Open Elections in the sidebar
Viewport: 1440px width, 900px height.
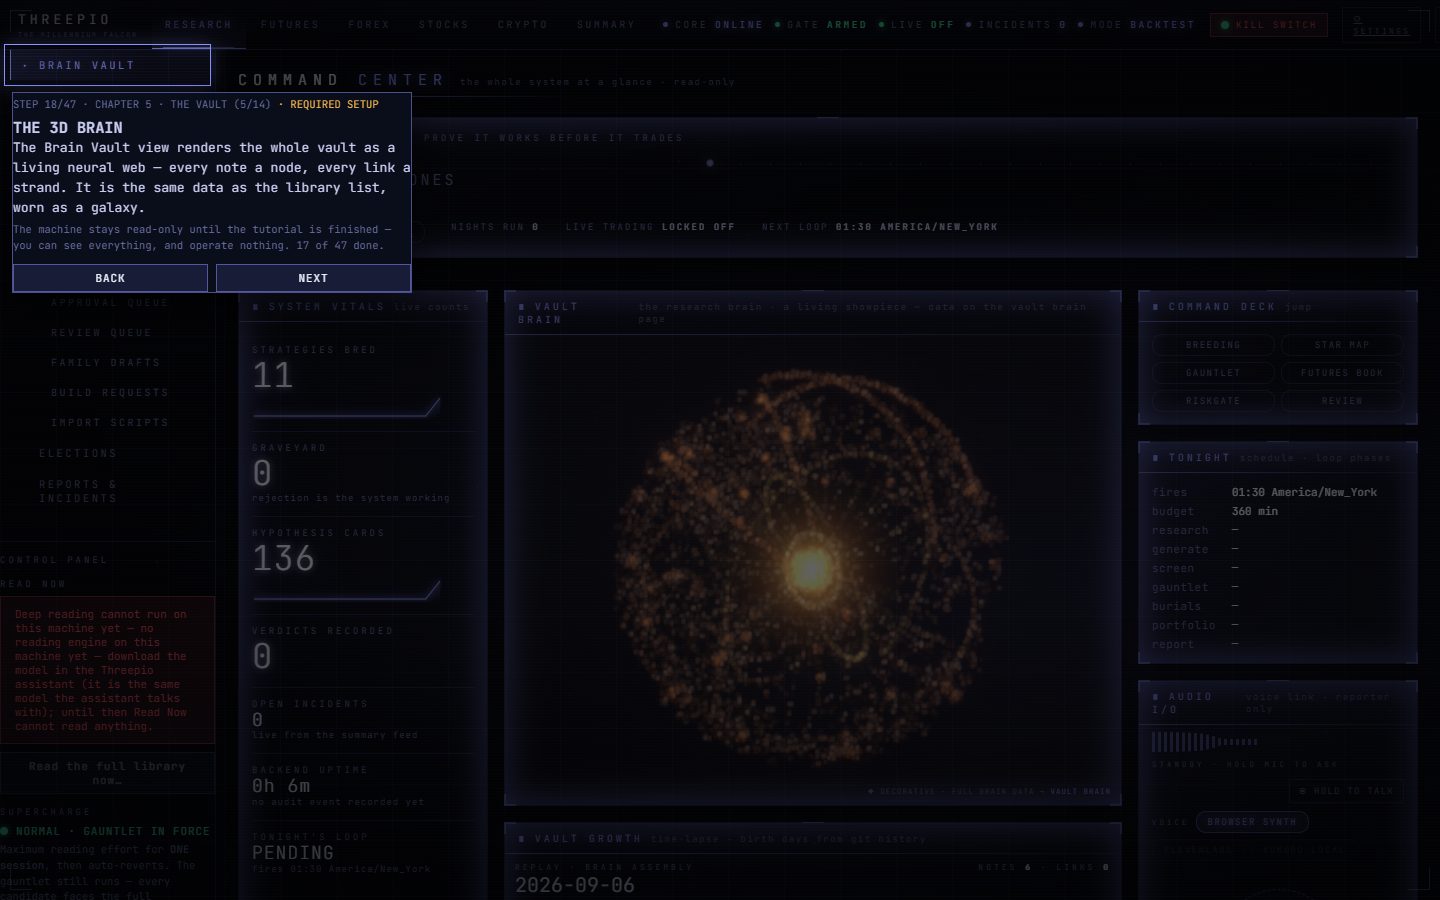coord(78,454)
